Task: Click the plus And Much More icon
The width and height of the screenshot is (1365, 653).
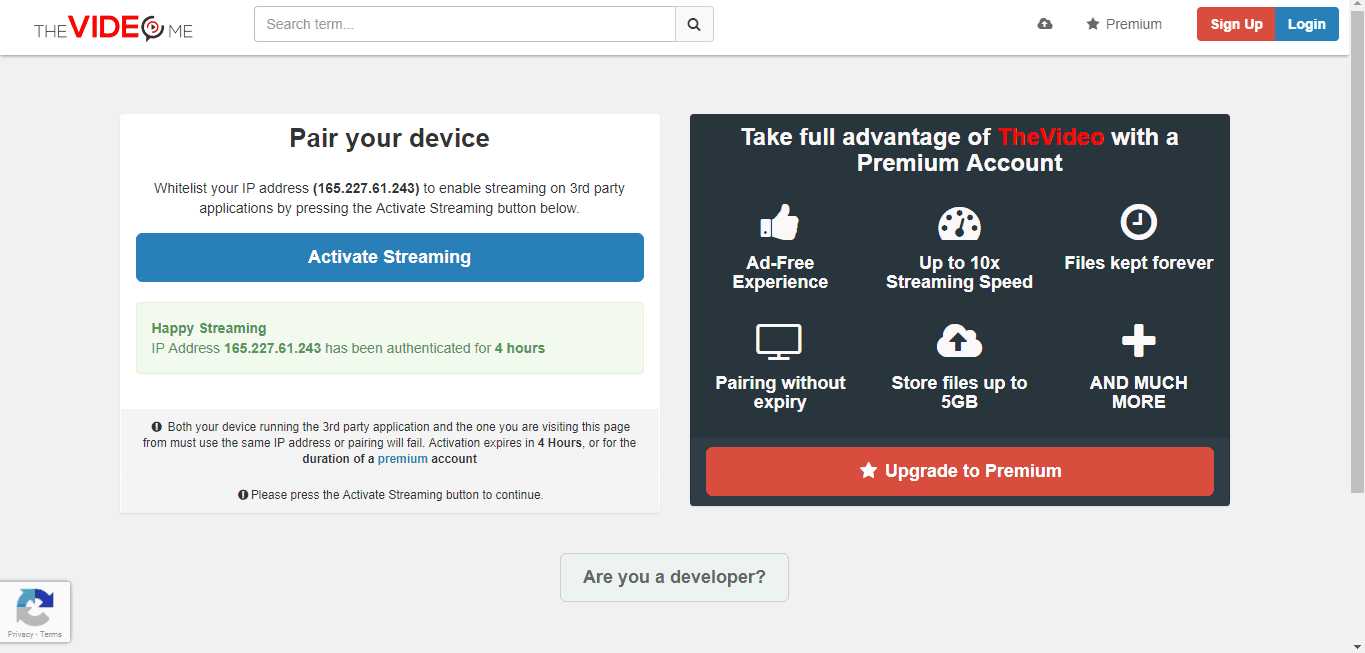Action: [1139, 342]
